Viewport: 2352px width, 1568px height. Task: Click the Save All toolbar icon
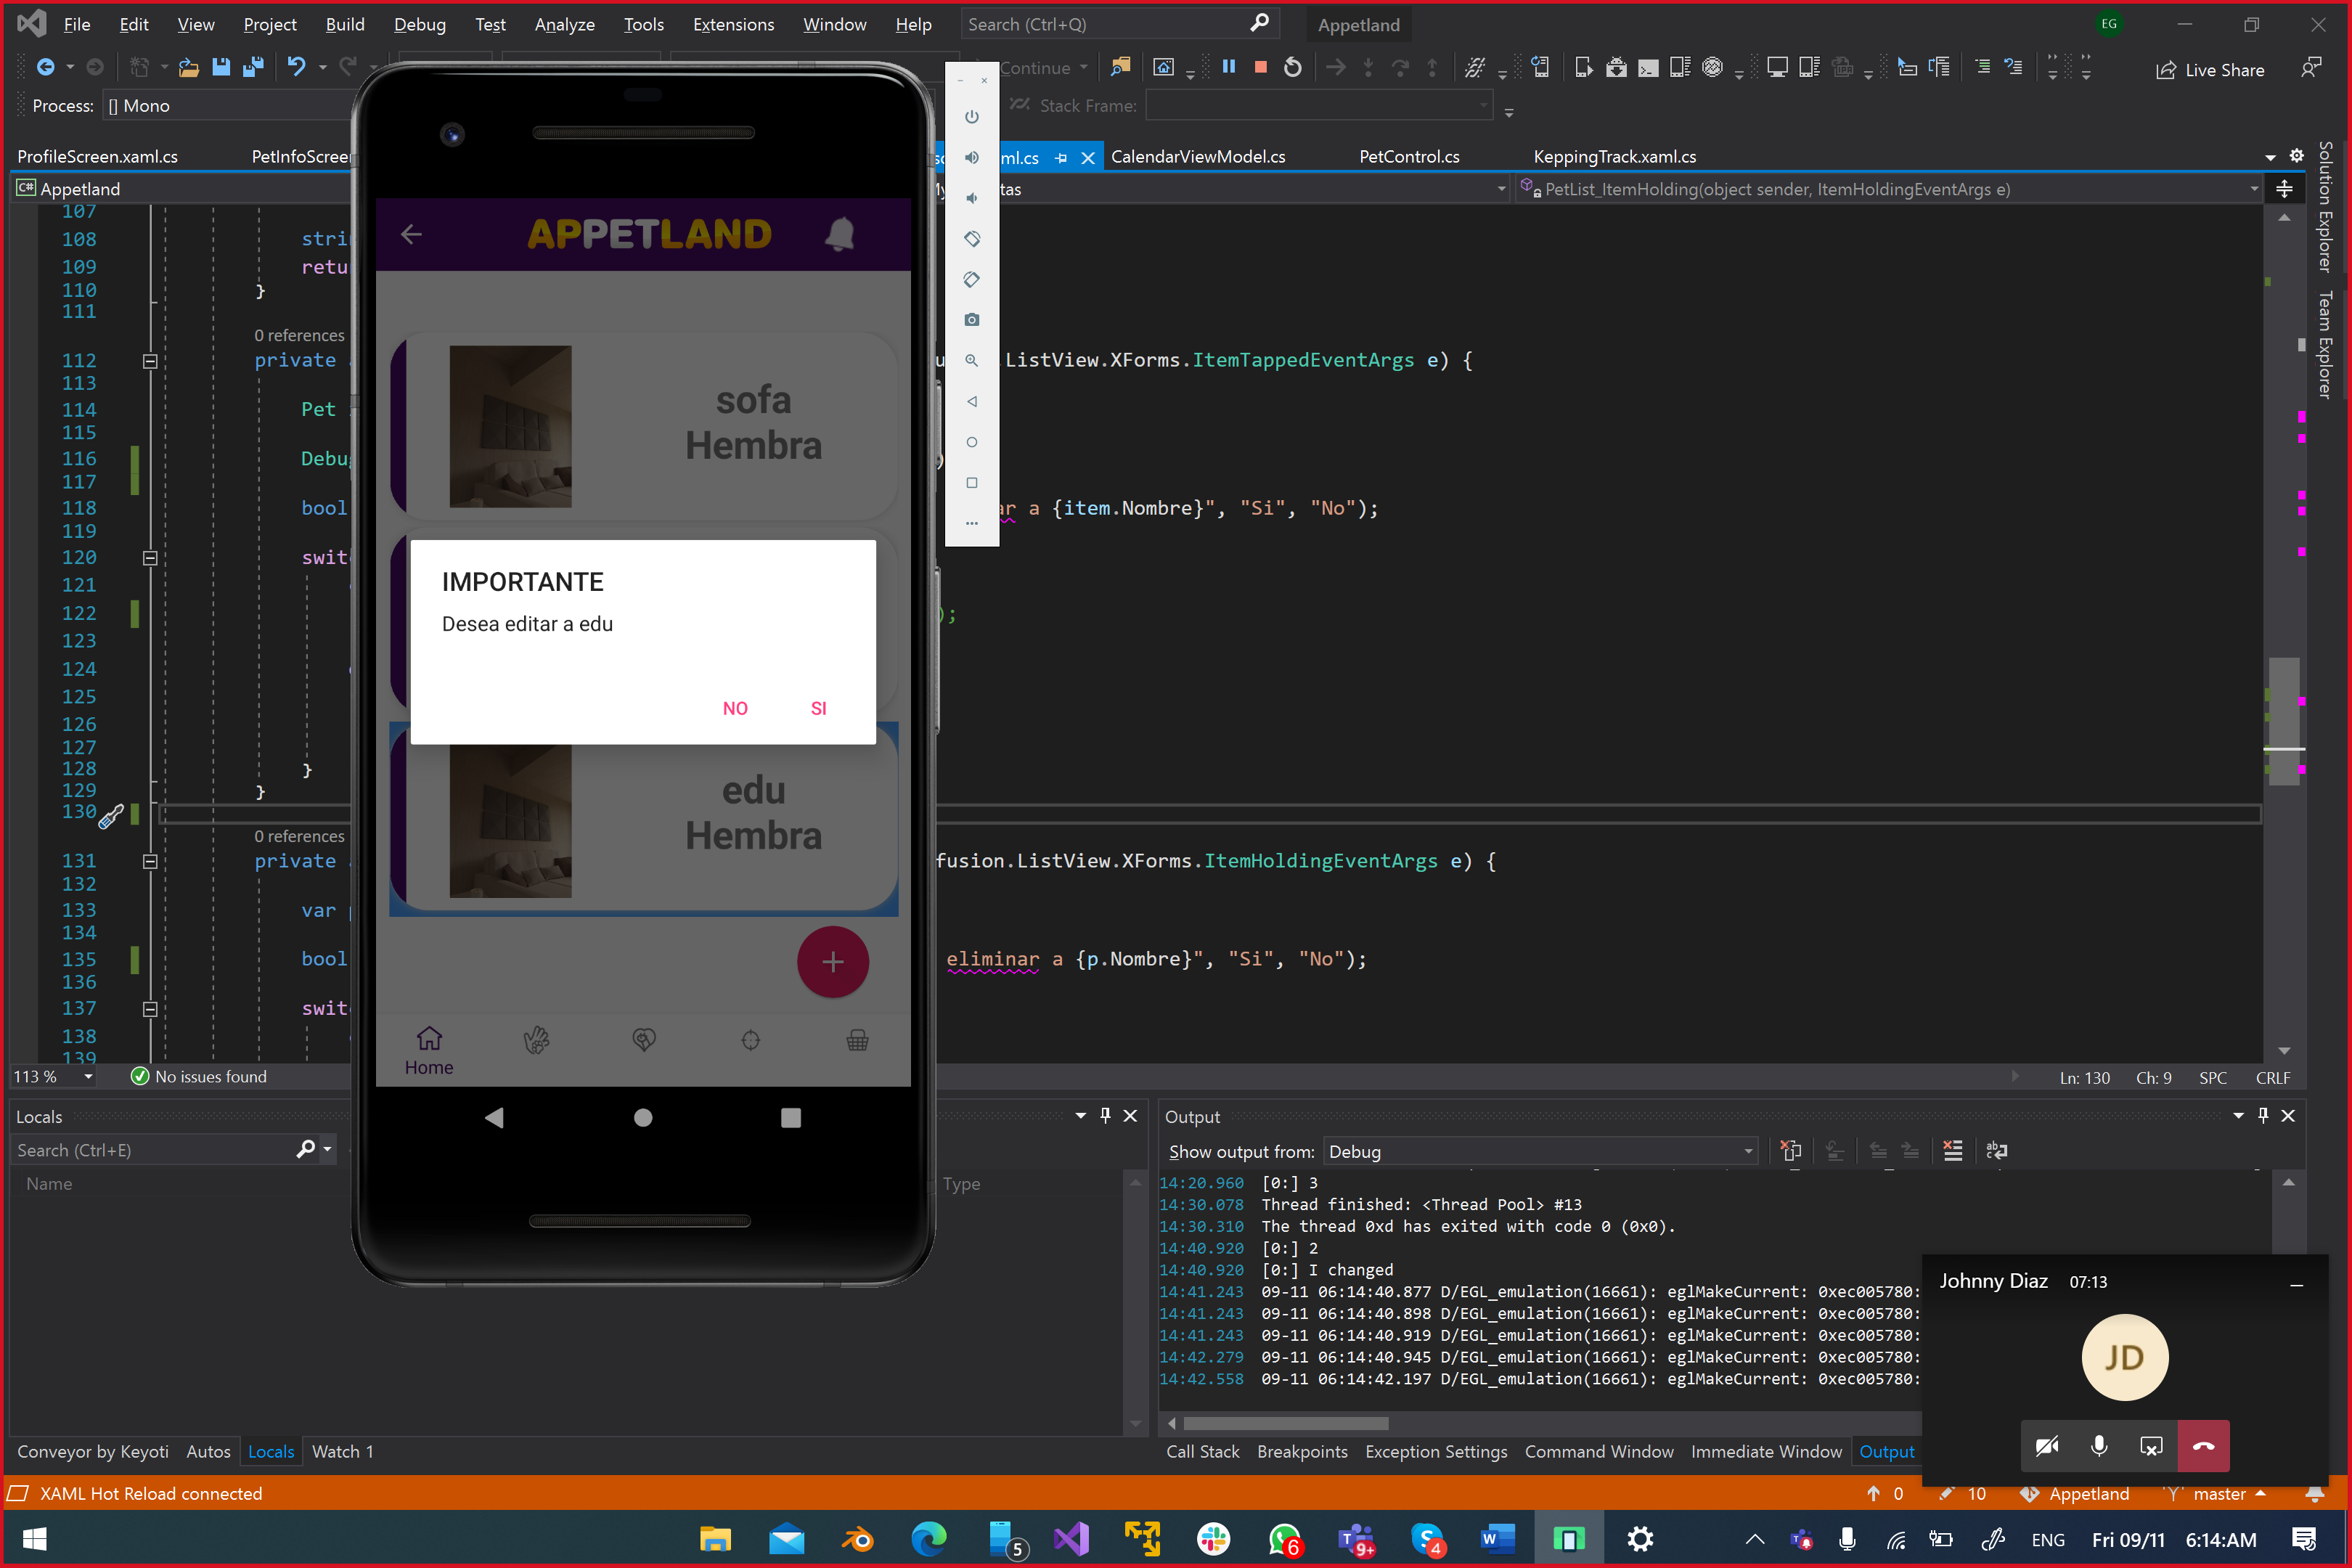pyautogui.click(x=253, y=67)
